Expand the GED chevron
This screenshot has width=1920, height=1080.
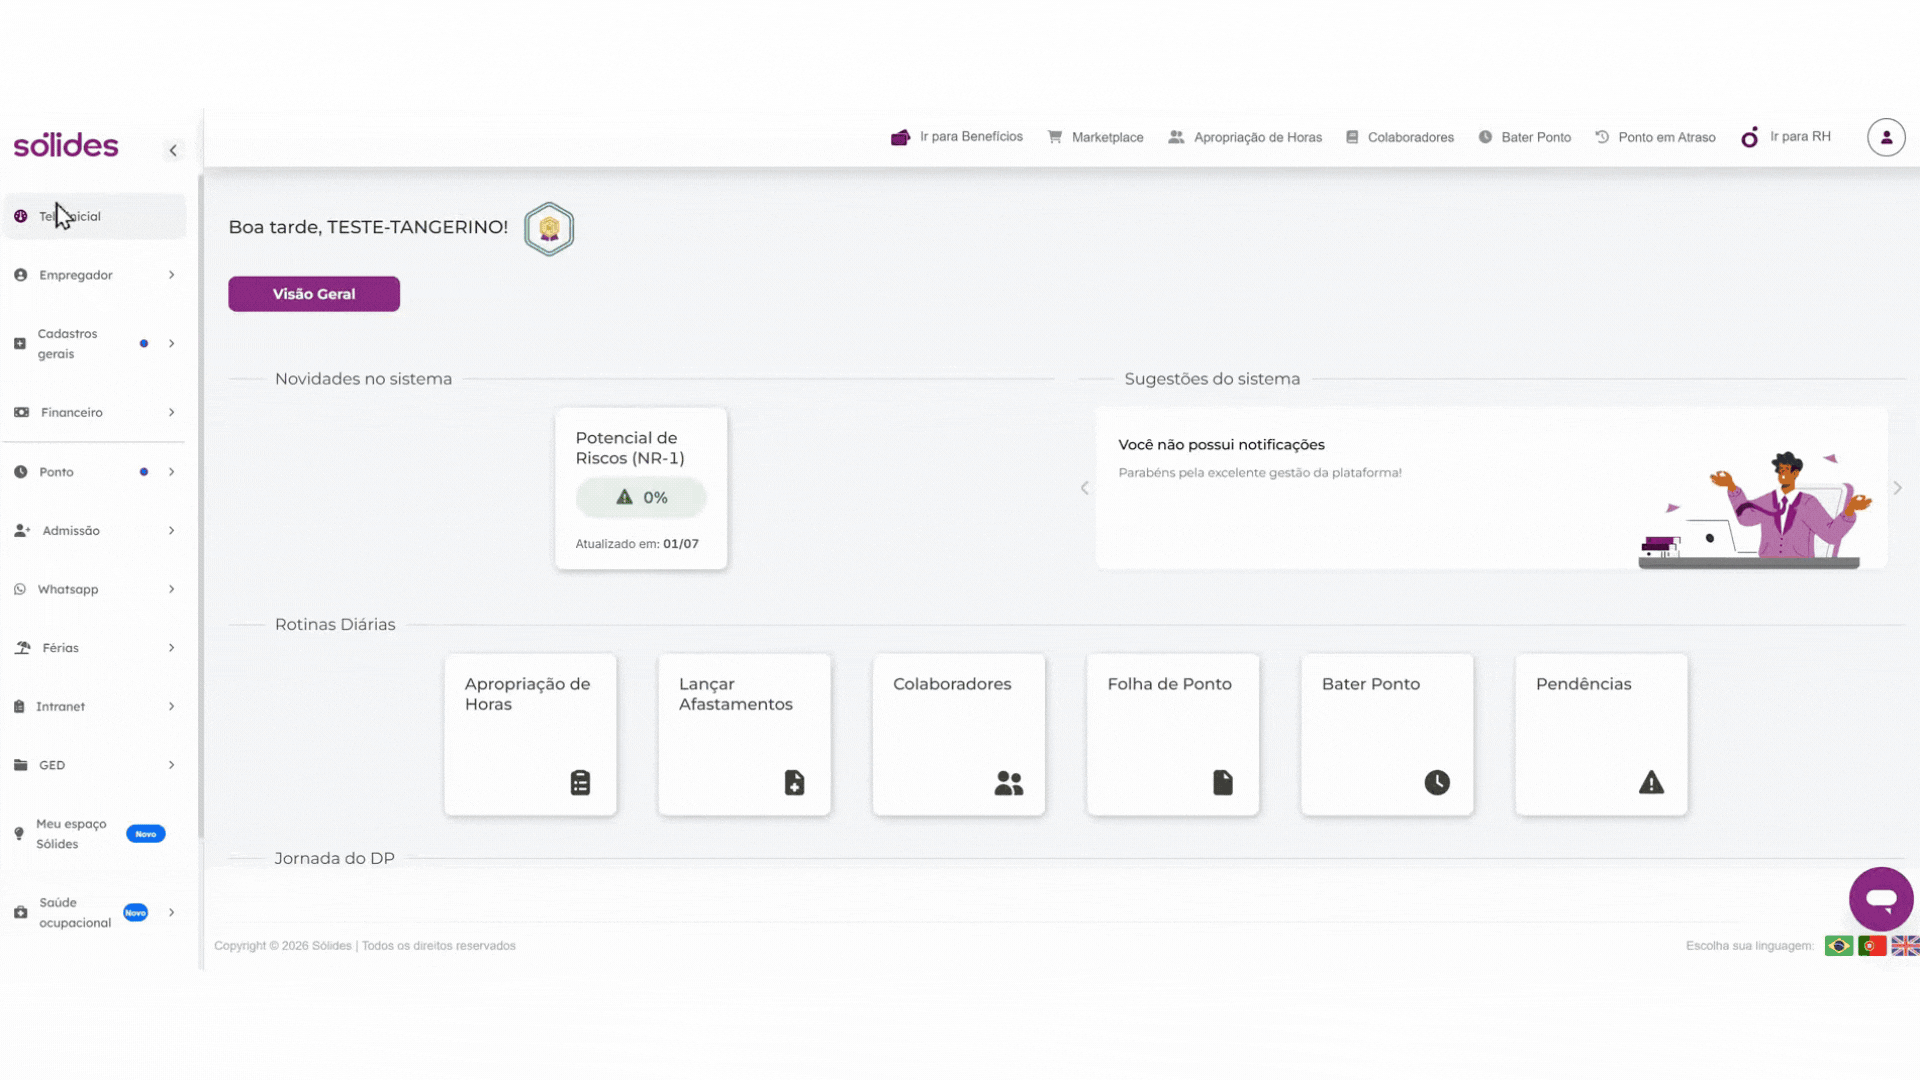172,765
